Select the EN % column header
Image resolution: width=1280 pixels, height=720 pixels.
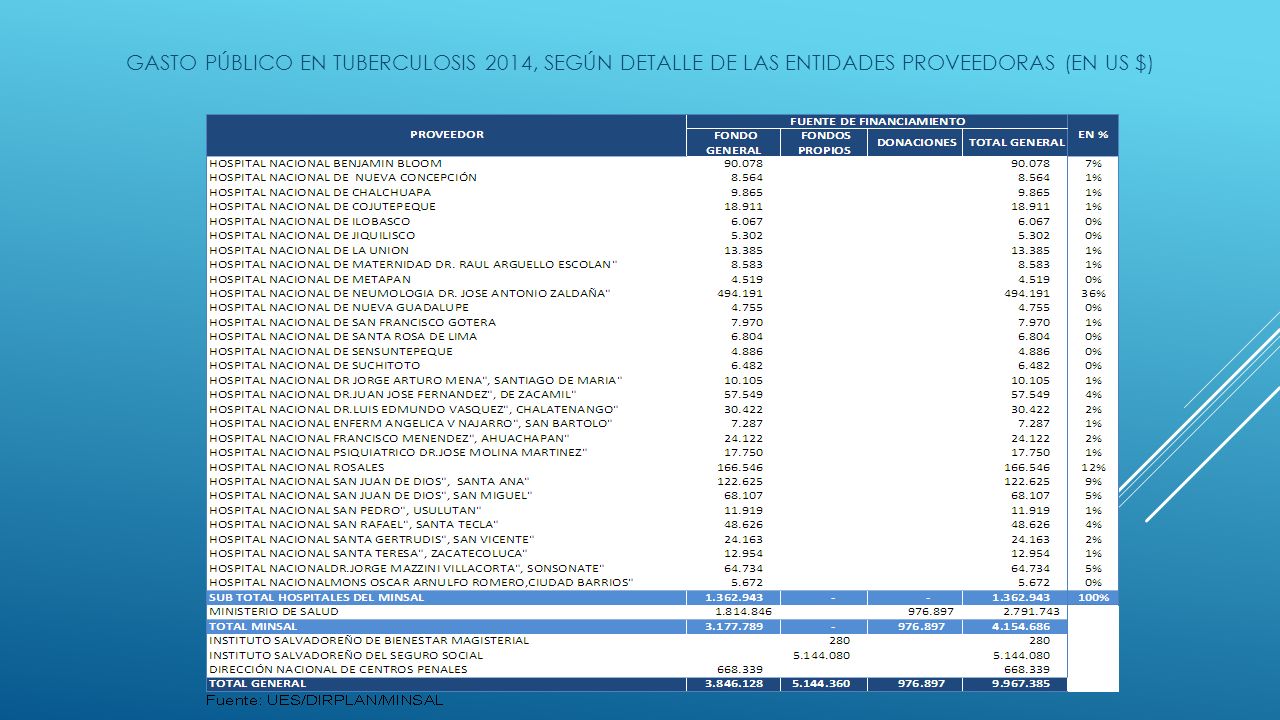[x=1093, y=135]
